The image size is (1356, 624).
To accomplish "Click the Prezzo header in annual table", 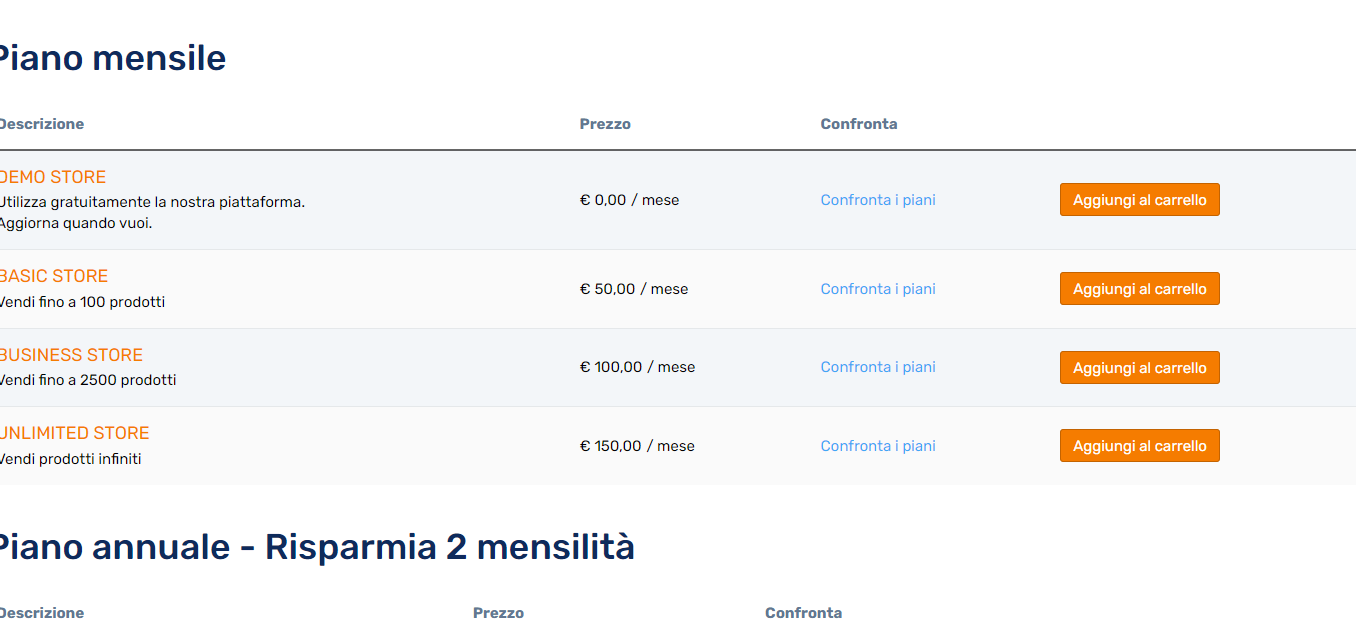I will [498, 613].
